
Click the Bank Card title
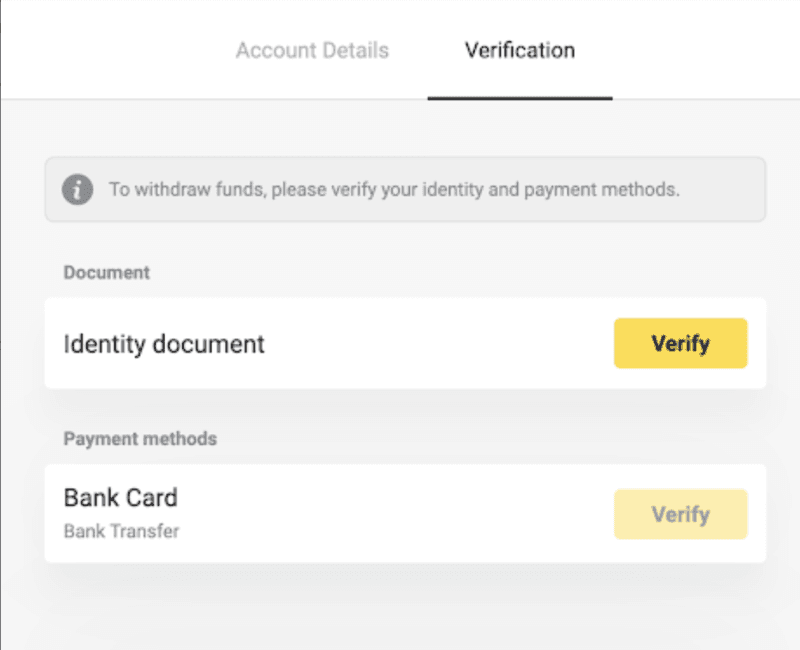[120, 497]
